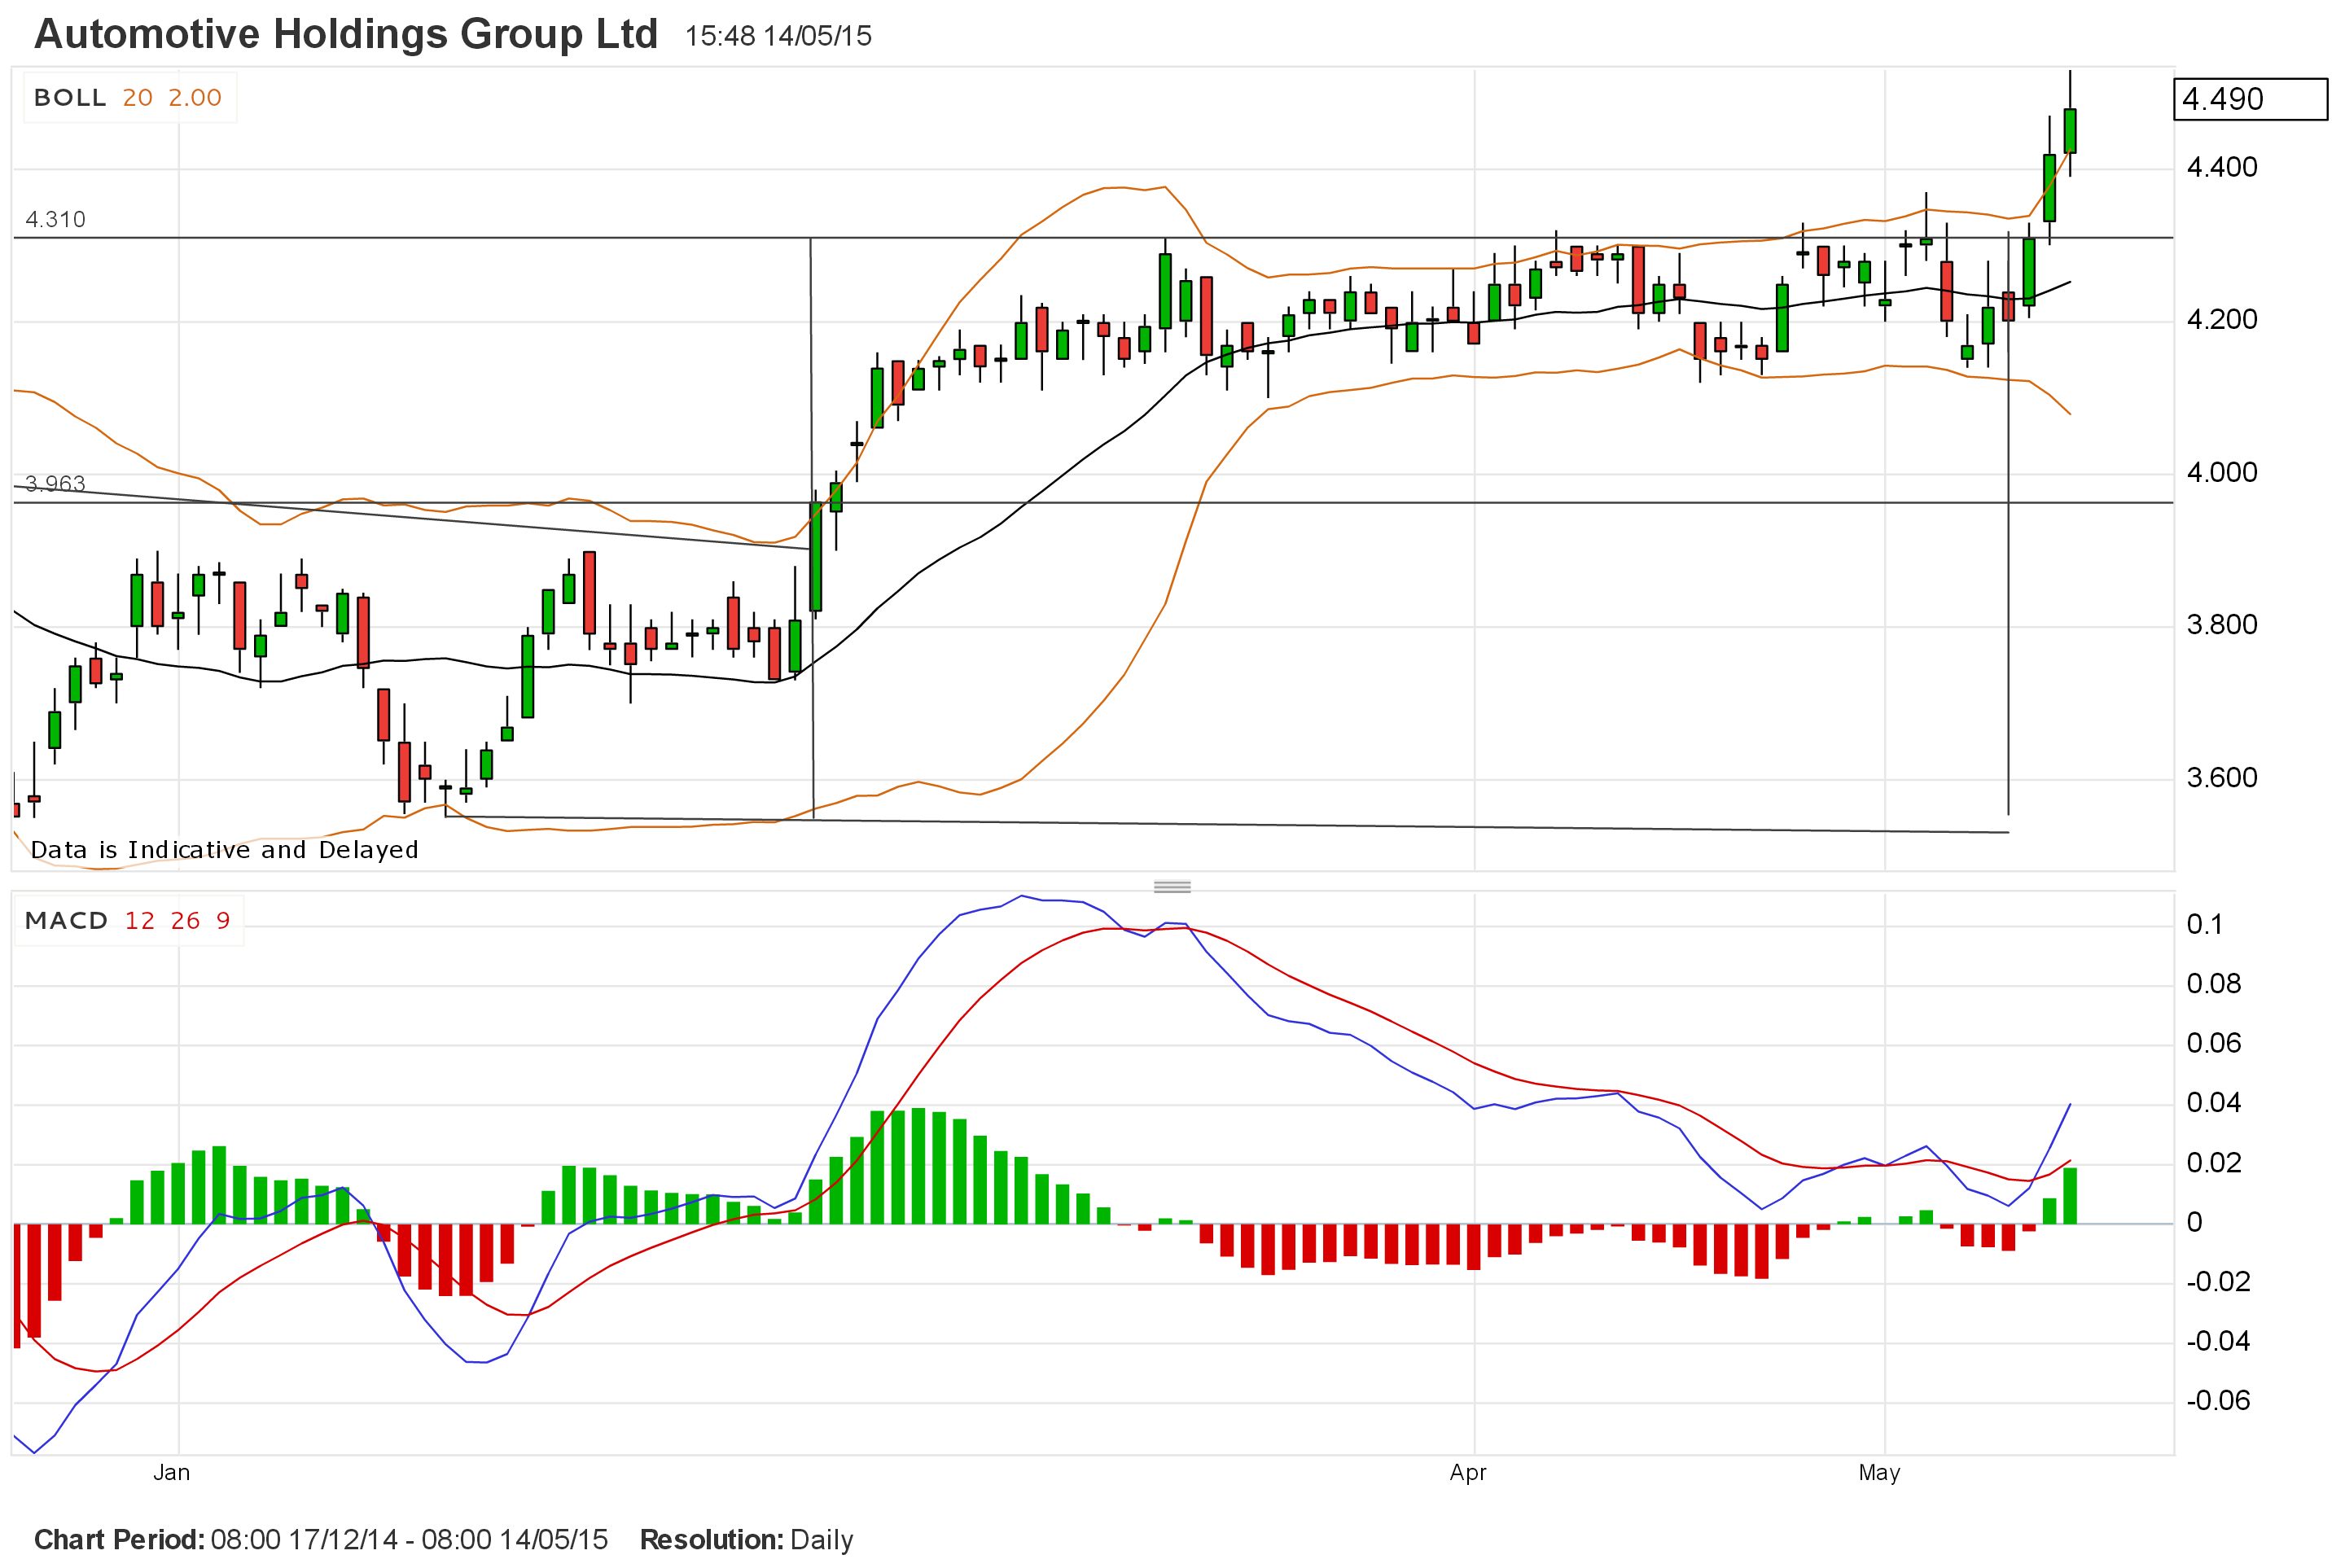Click the timestamp 15:48 14/05/15
Image resolution: width=2345 pixels, height=1568 pixels.
point(778,36)
